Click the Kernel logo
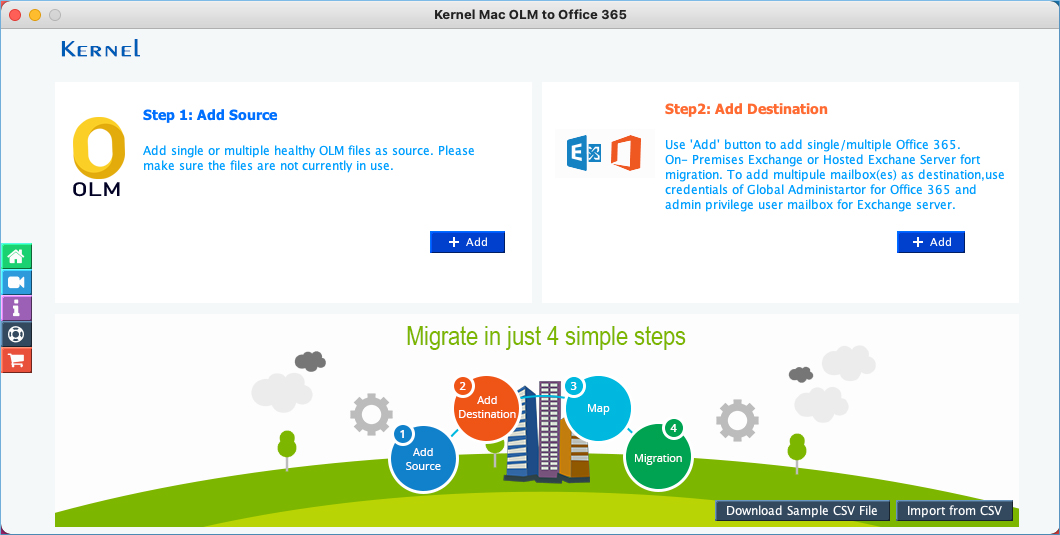The width and height of the screenshot is (1060, 535). 101,49
